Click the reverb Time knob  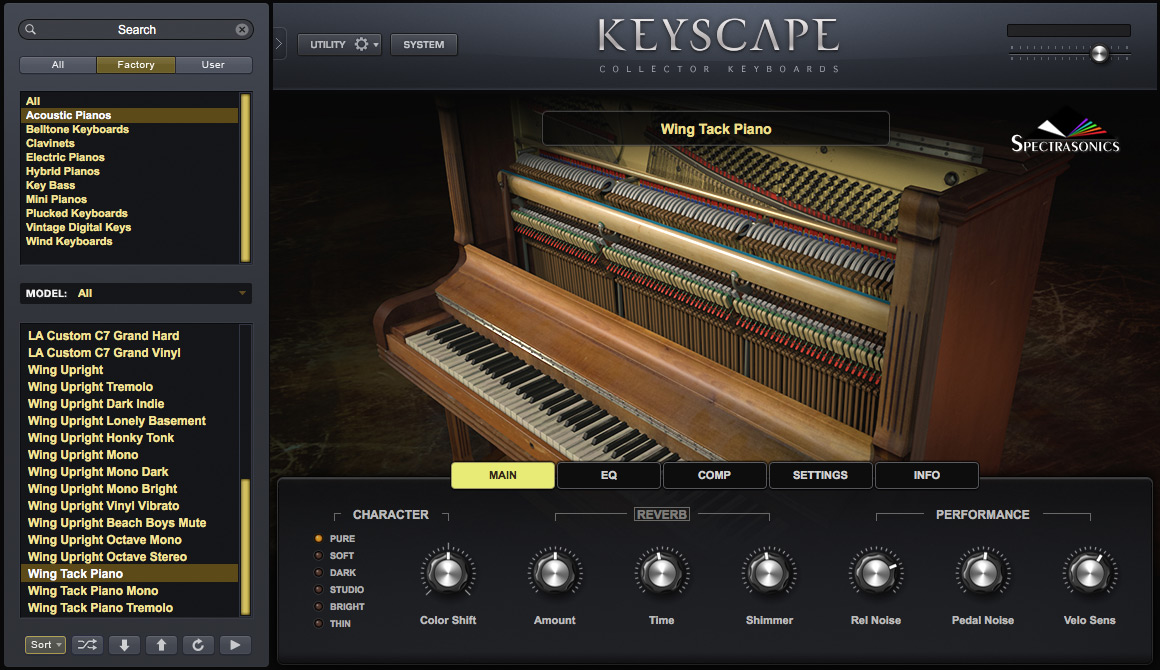pos(661,573)
